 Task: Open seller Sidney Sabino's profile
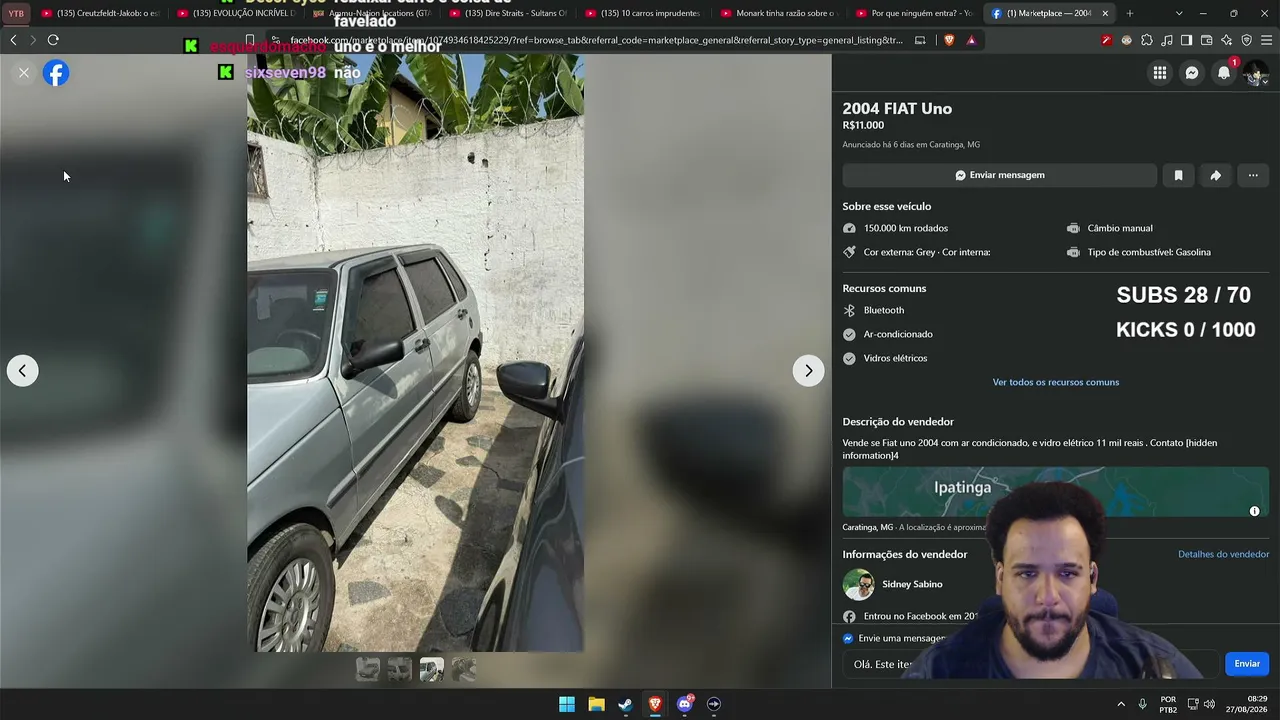[x=912, y=584]
